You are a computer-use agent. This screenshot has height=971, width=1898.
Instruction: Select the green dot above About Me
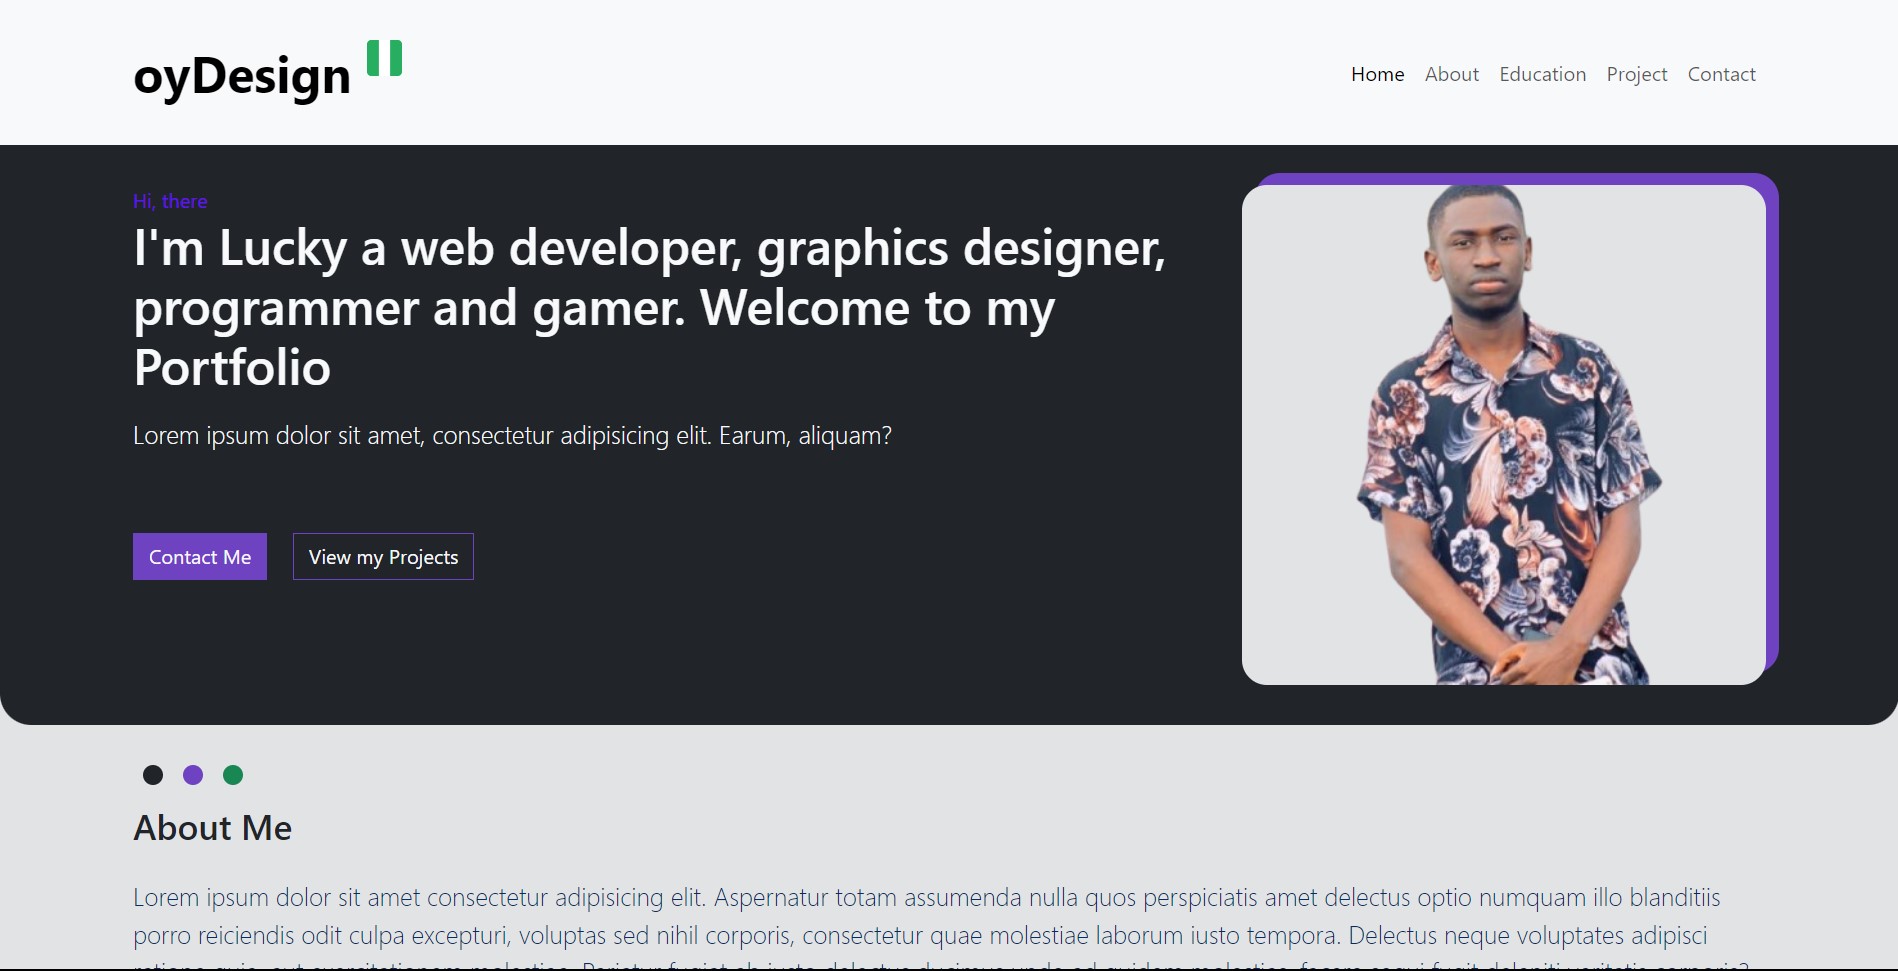click(x=232, y=775)
